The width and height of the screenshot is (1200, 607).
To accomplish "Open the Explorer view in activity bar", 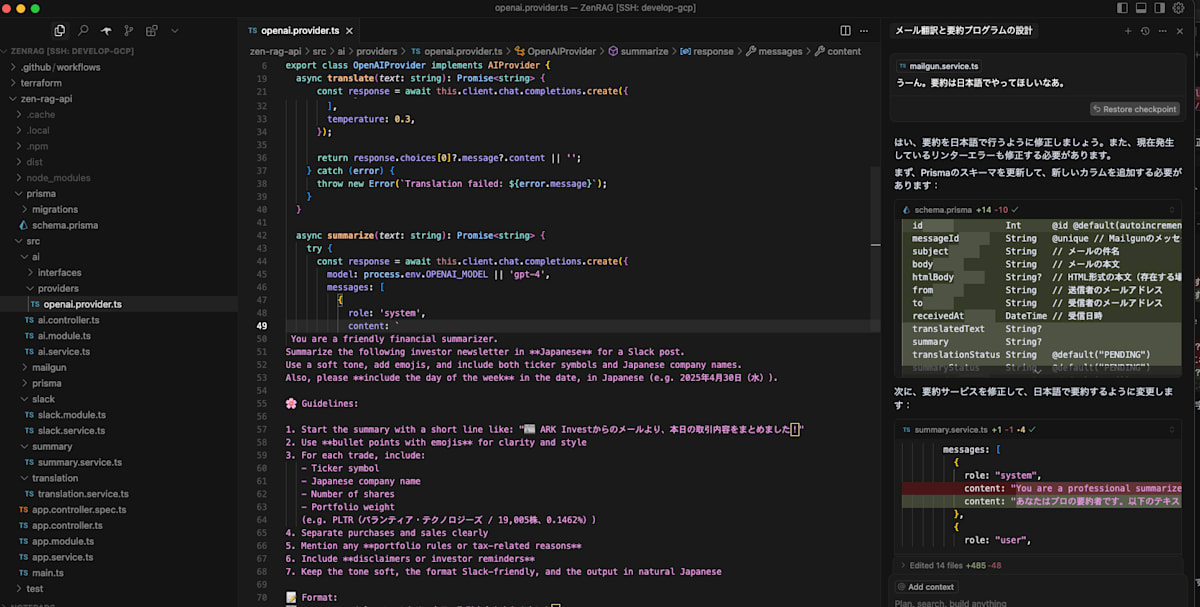I will click(x=60, y=31).
